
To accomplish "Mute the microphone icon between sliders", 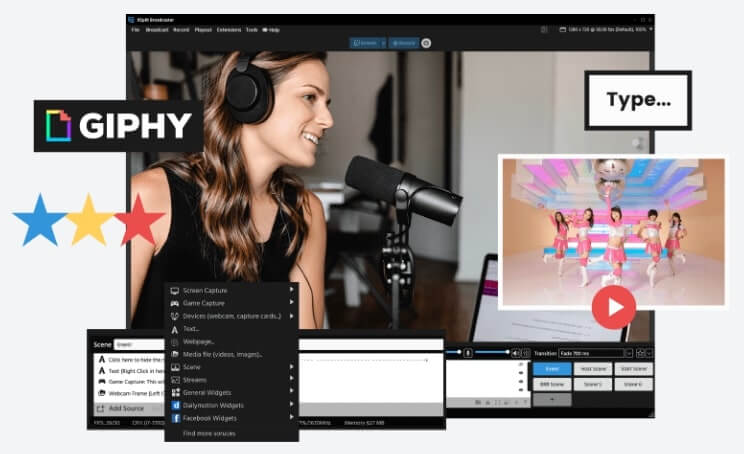I will 468,353.
